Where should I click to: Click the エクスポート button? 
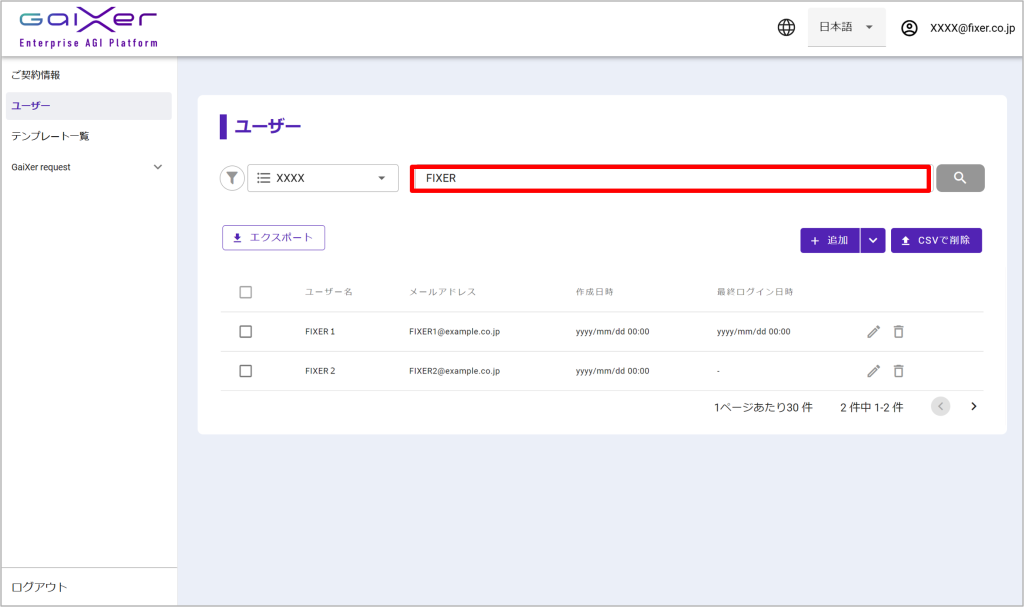click(273, 238)
